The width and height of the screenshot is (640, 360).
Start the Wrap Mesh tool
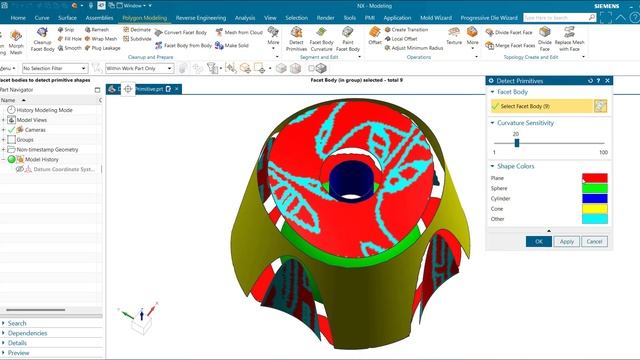101,39
